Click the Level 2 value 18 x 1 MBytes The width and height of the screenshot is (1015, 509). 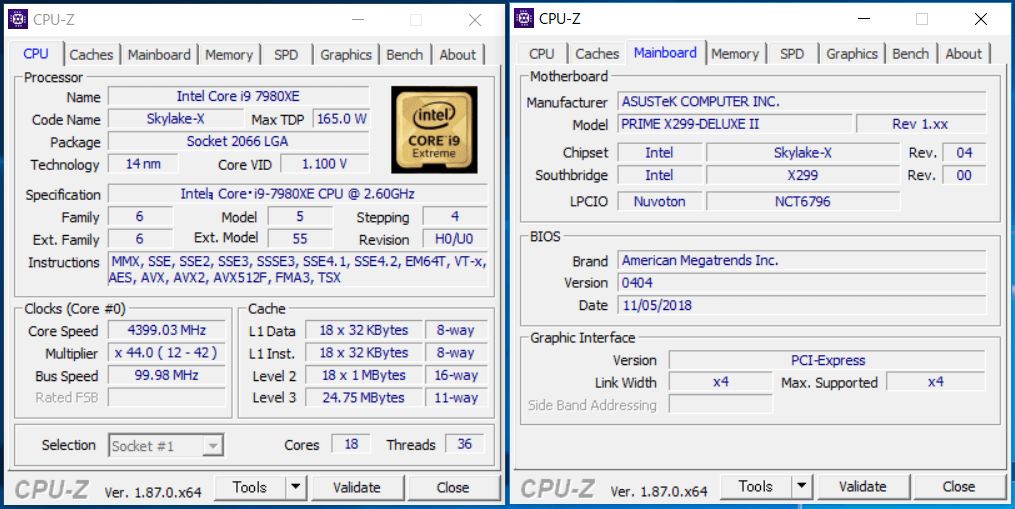364,376
